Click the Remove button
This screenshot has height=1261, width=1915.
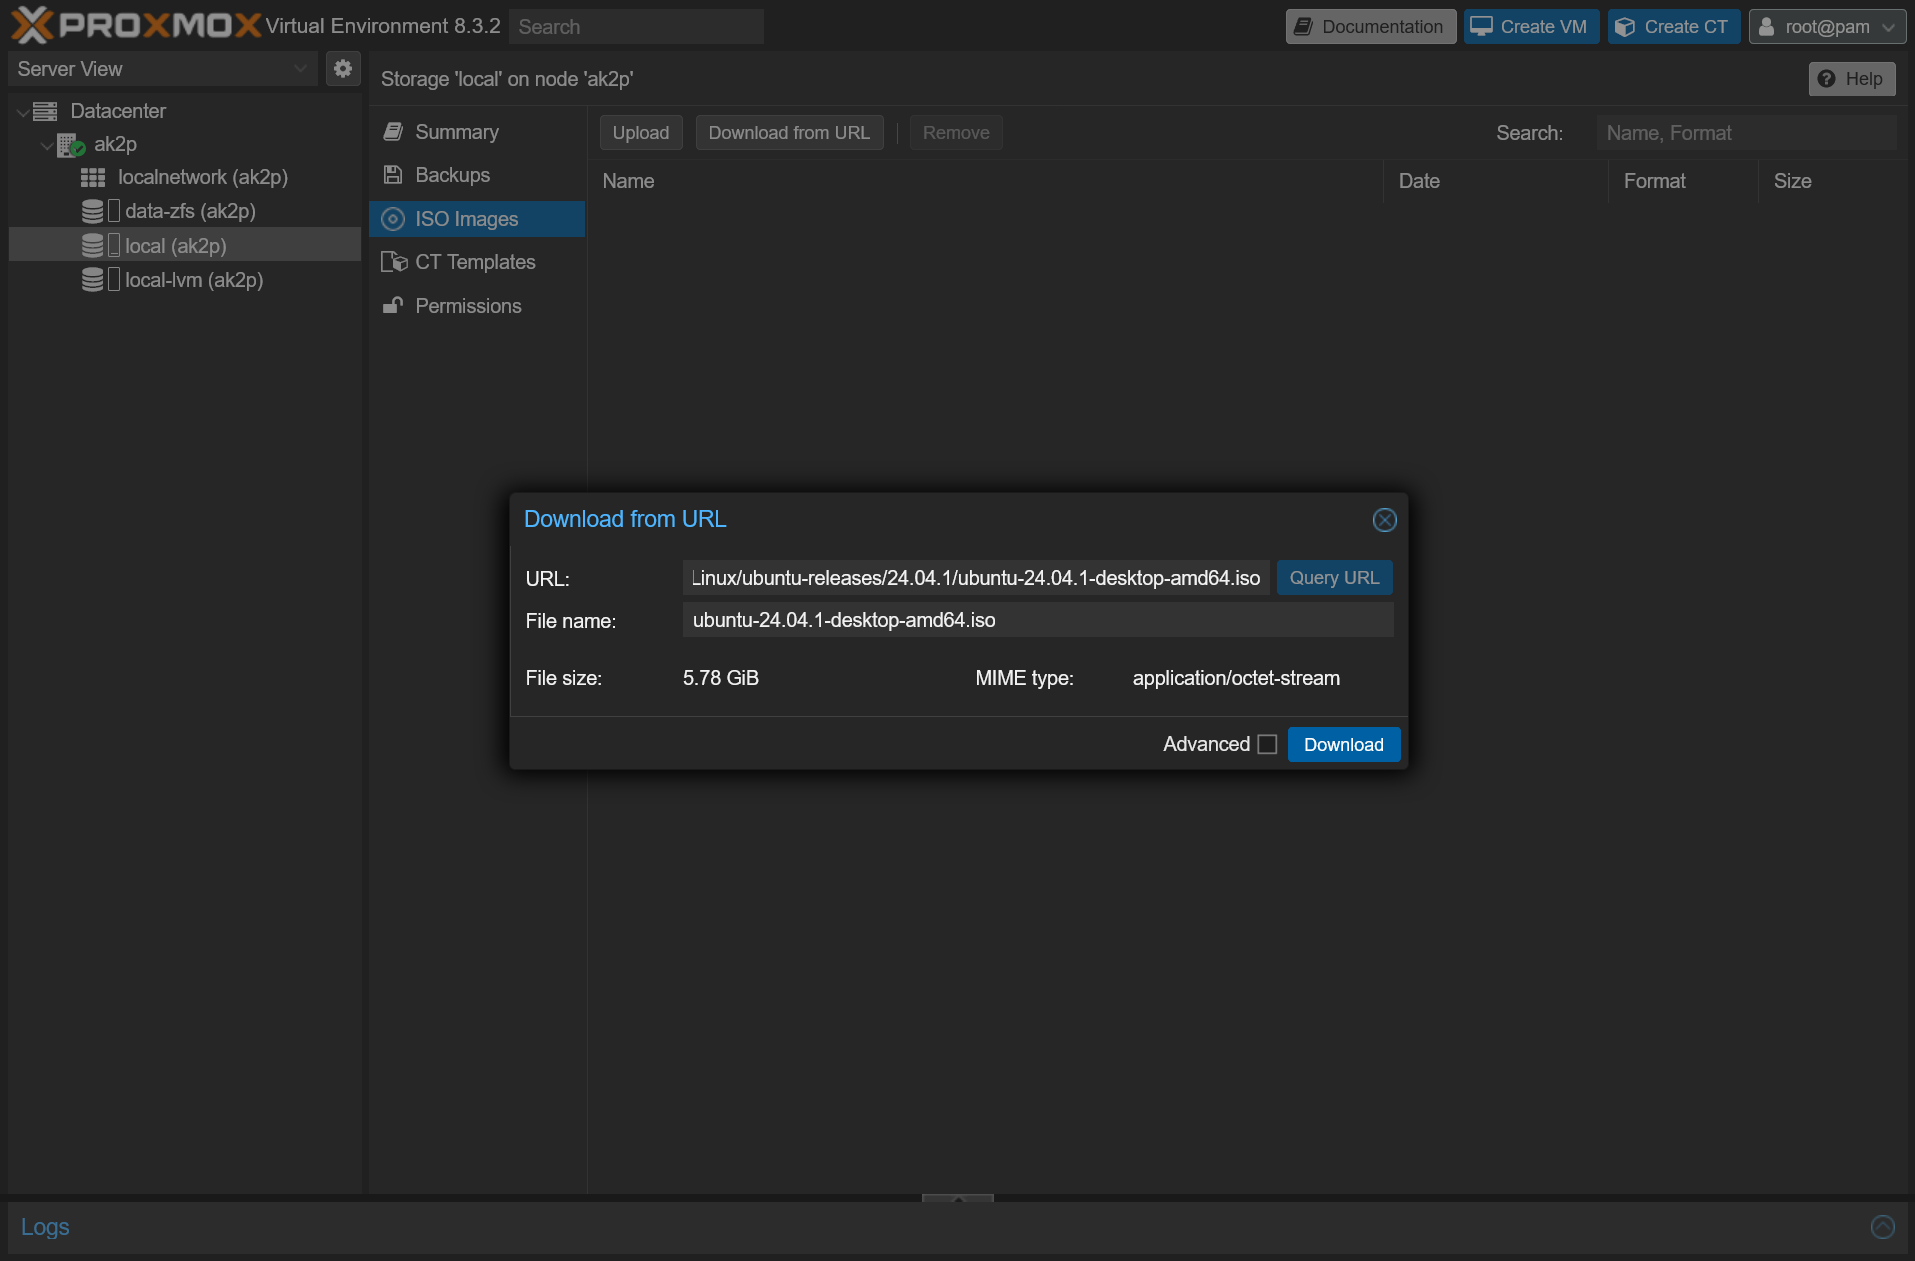[x=956, y=133]
